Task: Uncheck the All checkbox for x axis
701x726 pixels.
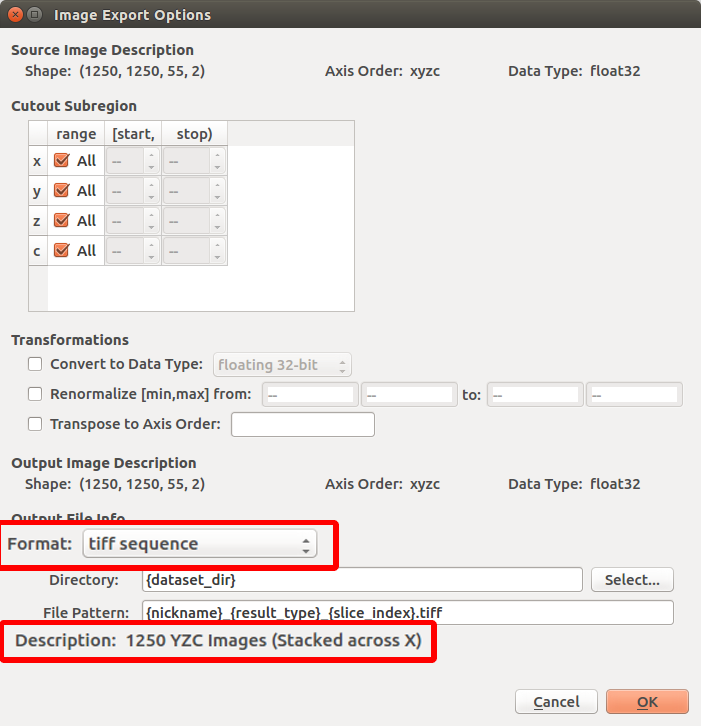Action: point(62,161)
